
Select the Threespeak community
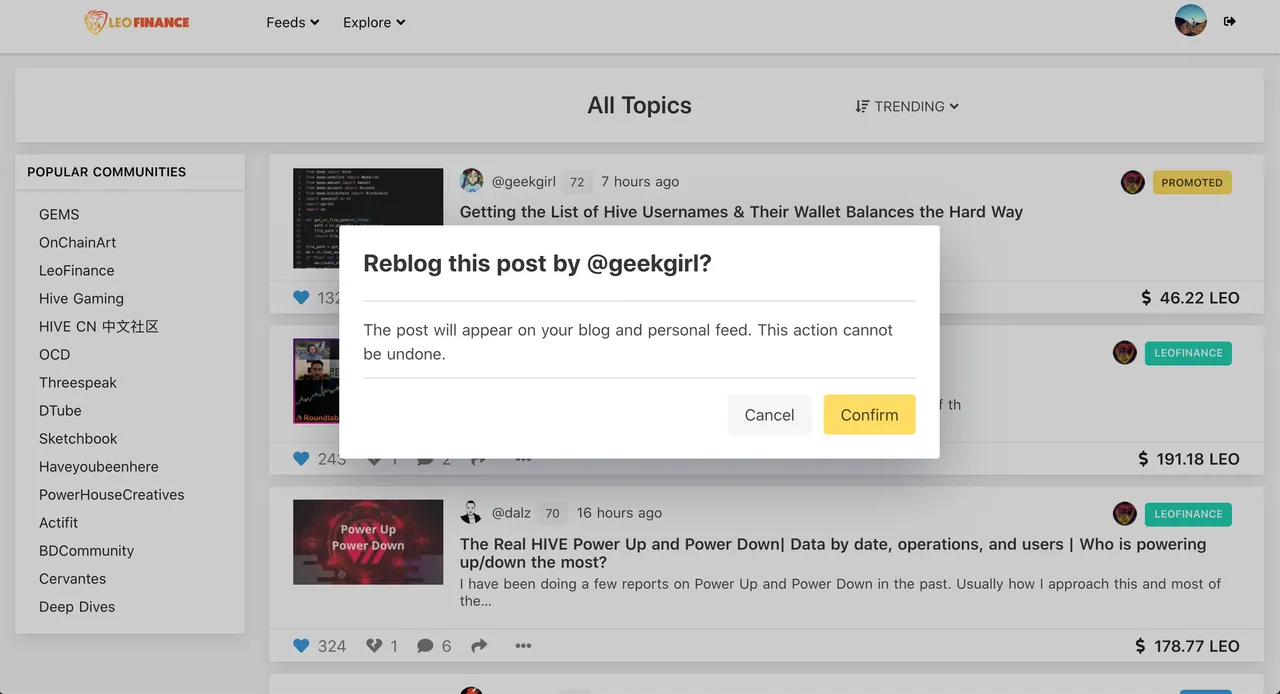78,382
